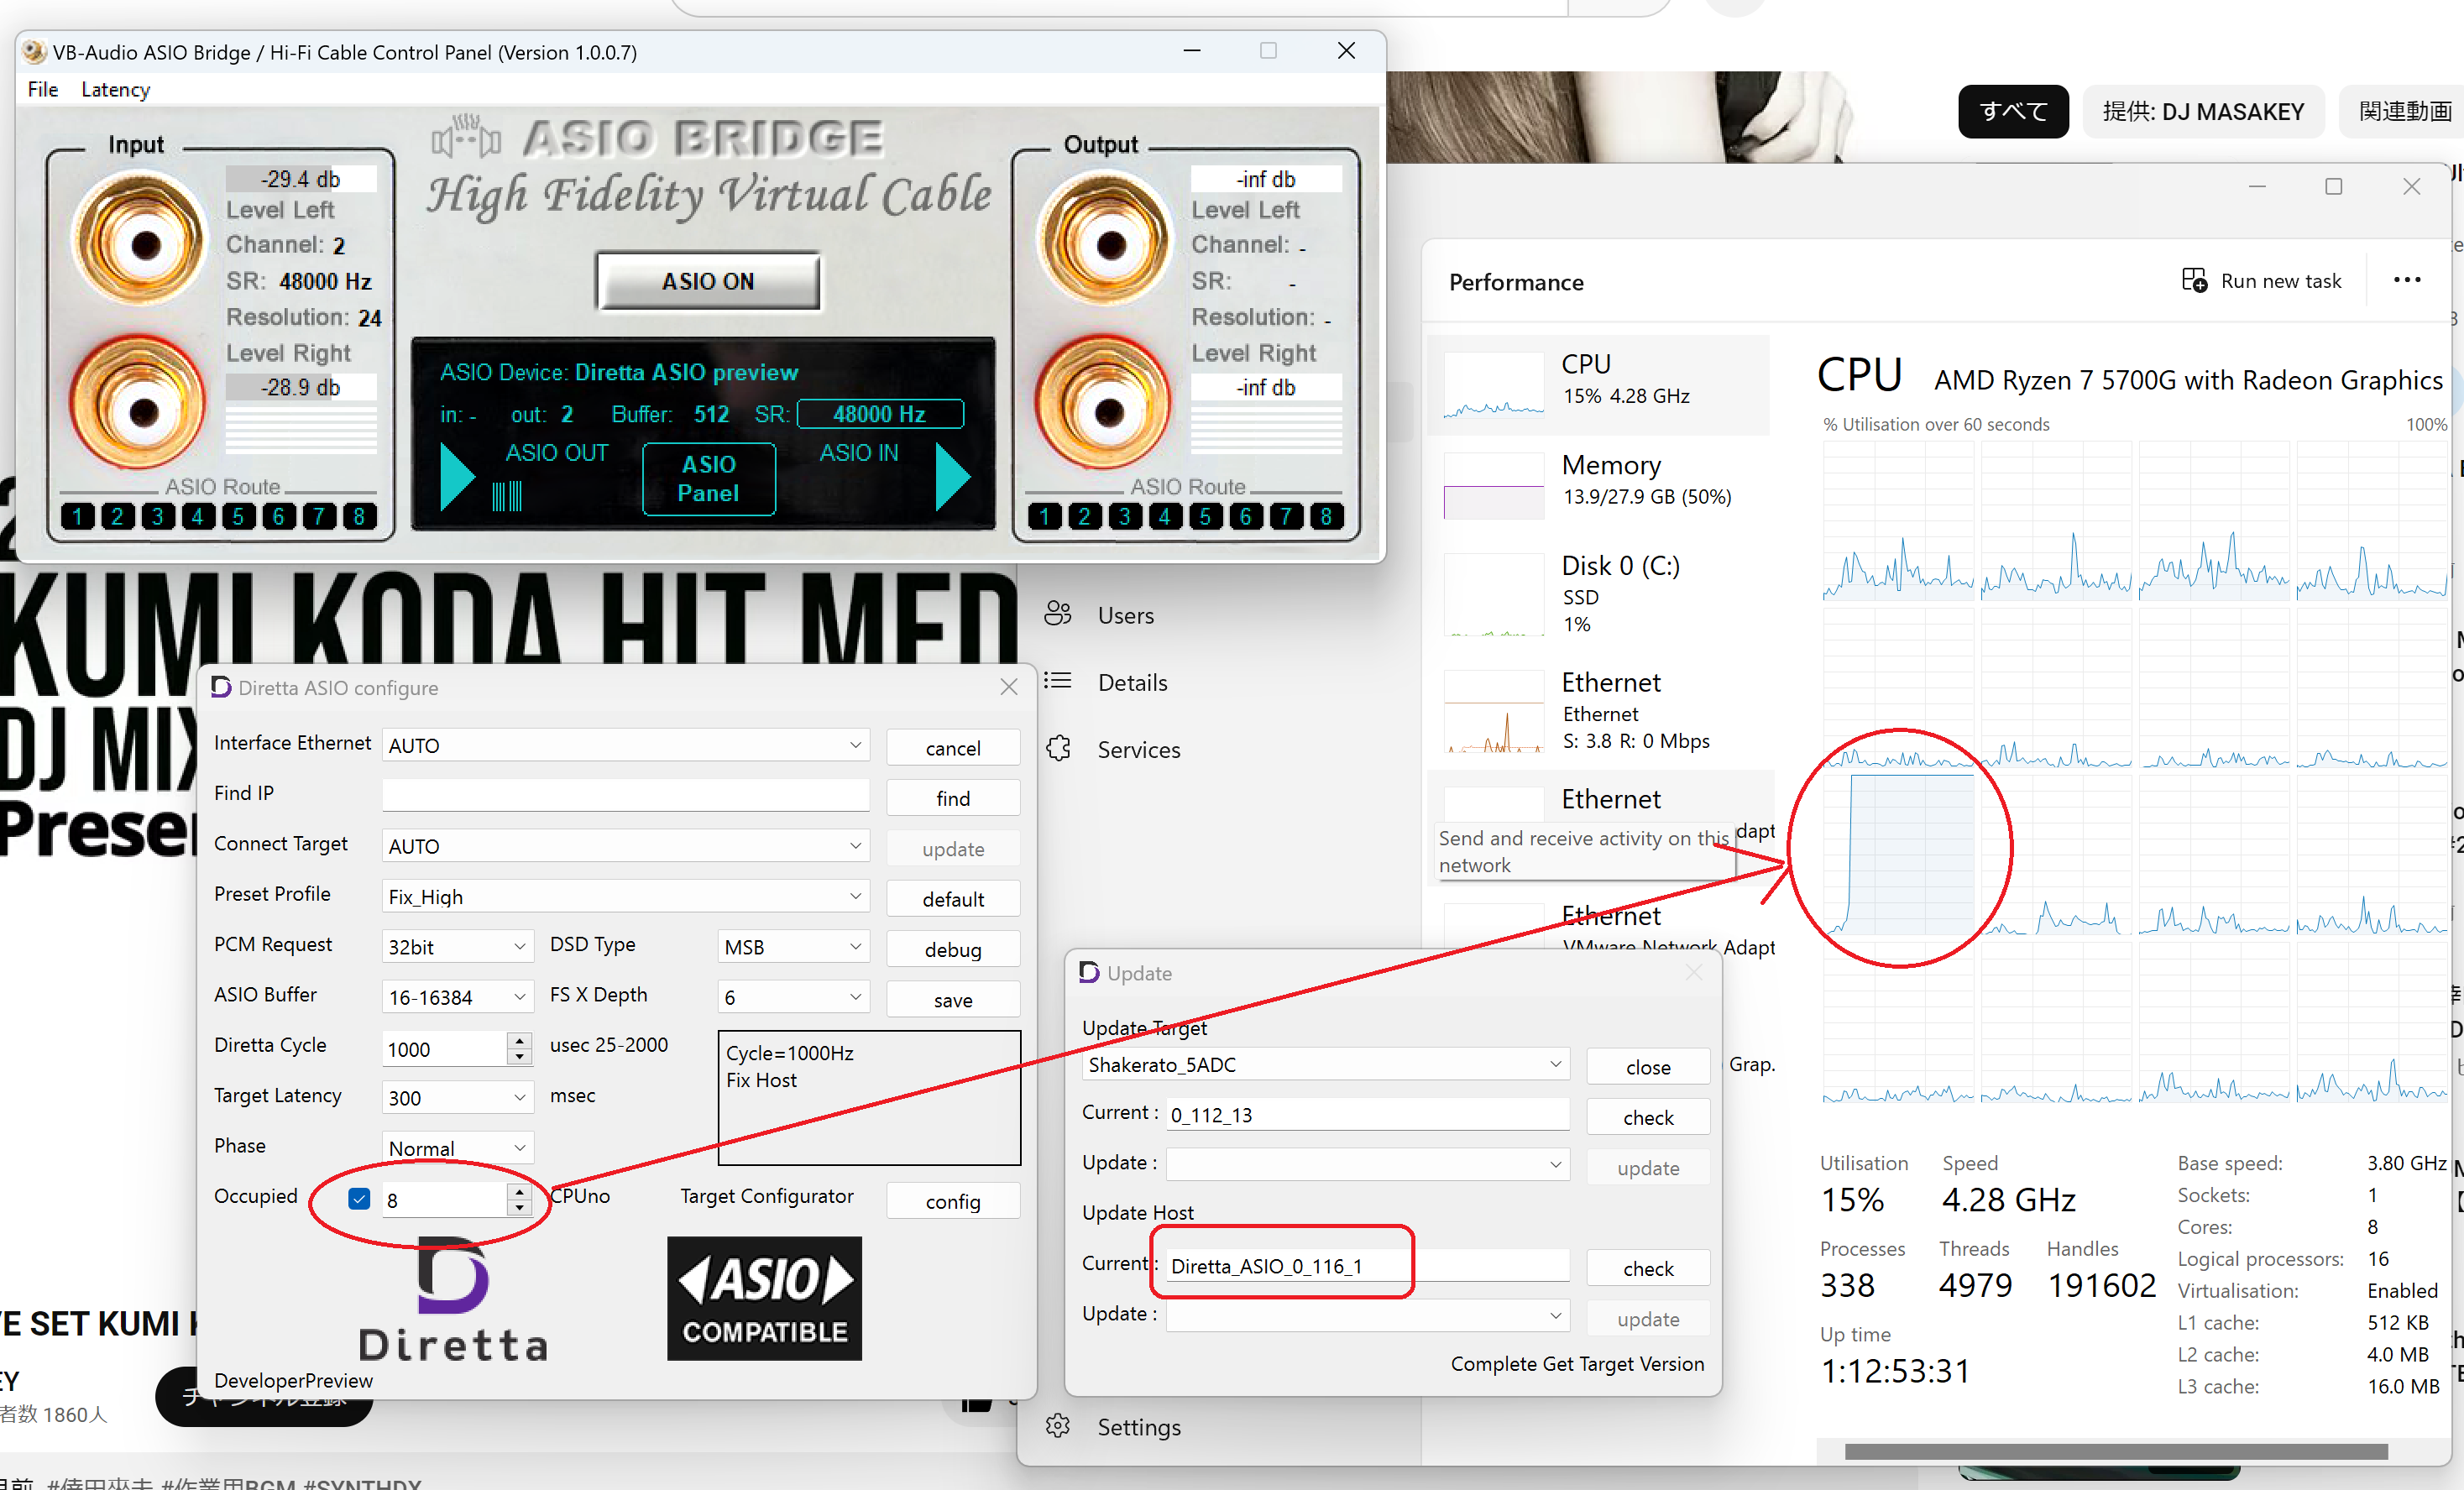
Task: Click the ASIO IN play arrow icon
Action: 952,477
